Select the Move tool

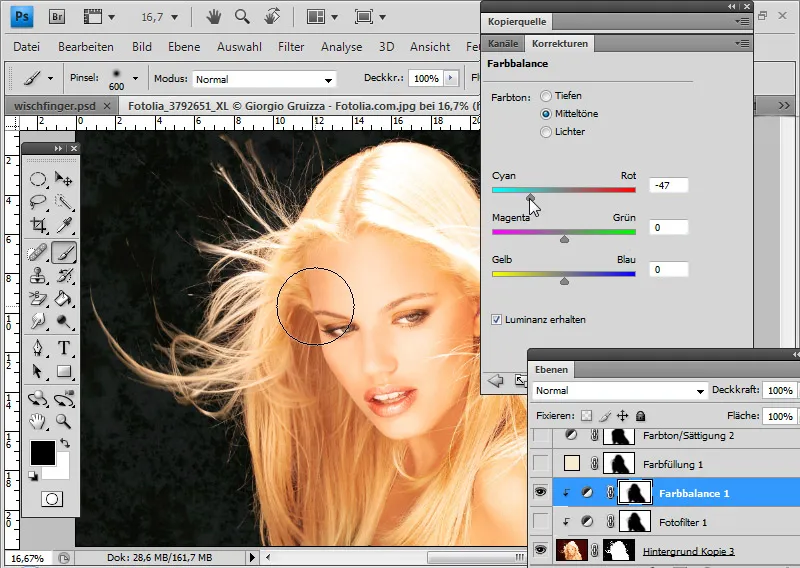pos(64,179)
